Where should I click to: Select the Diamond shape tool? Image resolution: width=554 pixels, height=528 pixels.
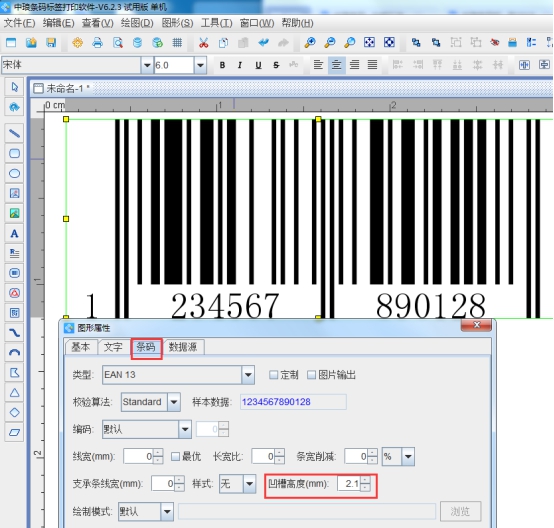14,412
